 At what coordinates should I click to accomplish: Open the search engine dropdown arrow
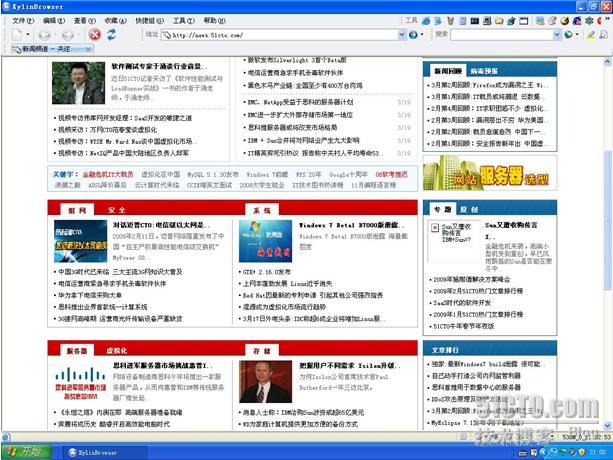577,35
